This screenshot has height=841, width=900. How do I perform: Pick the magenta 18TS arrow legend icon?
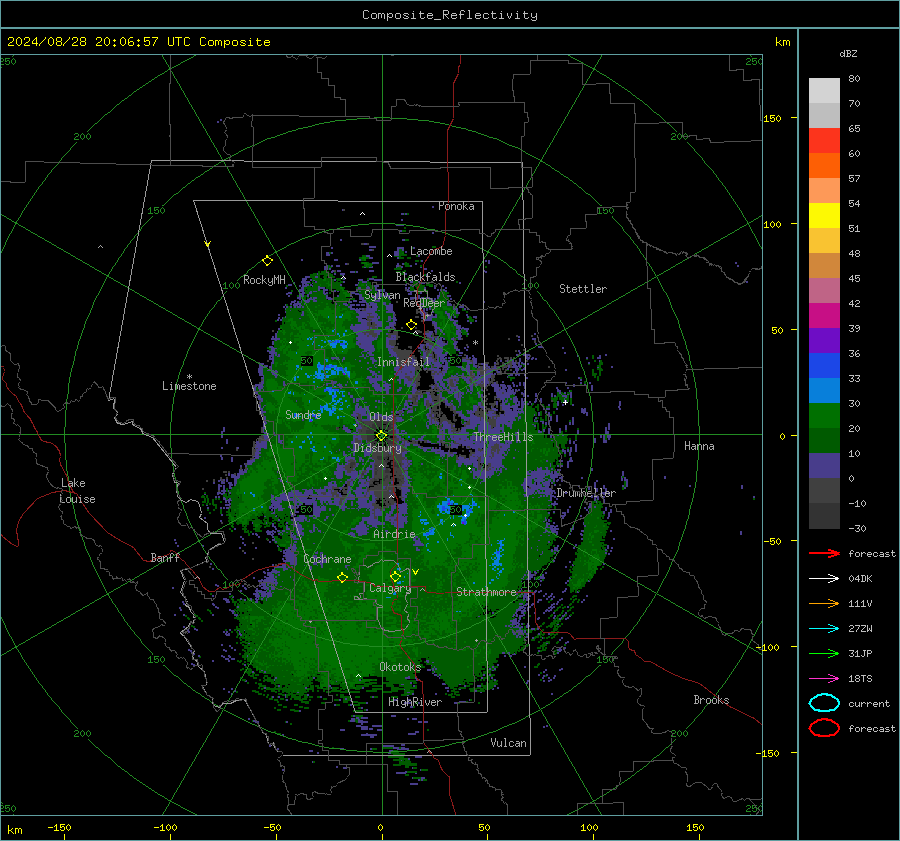824,679
